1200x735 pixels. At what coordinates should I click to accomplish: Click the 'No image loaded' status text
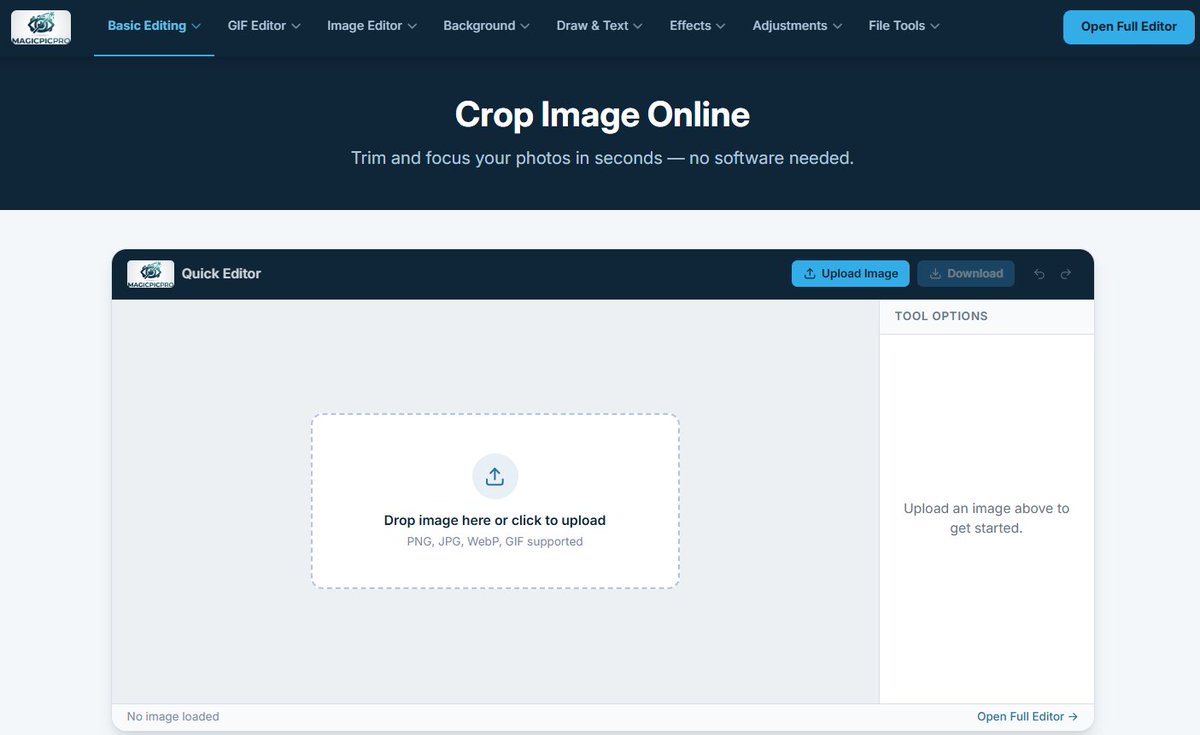point(173,717)
